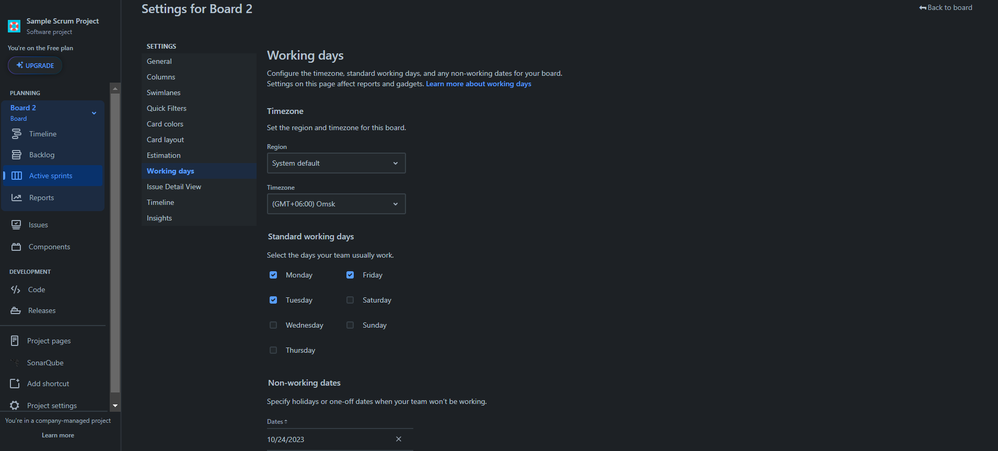Uncheck the Monday working day
Screen dimensions: 998x451
pyautogui.click(x=273, y=275)
